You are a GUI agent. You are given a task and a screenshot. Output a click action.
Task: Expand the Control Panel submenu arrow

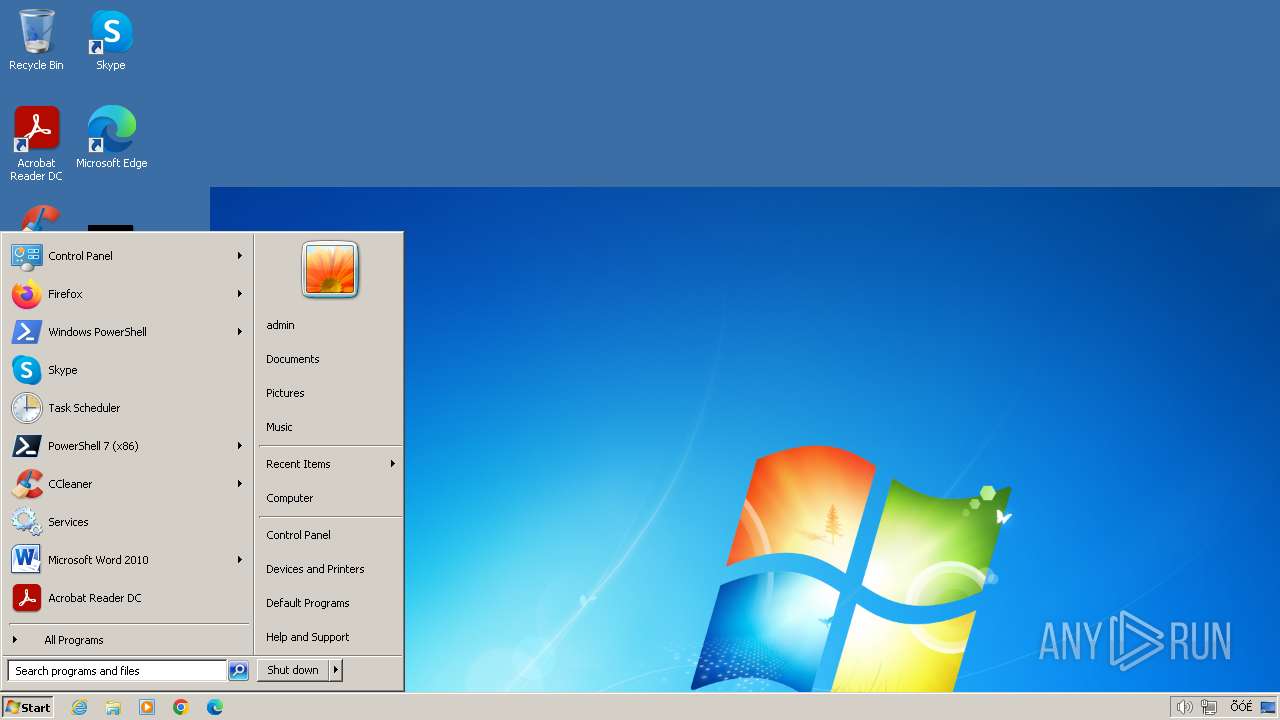[x=240, y=256]
